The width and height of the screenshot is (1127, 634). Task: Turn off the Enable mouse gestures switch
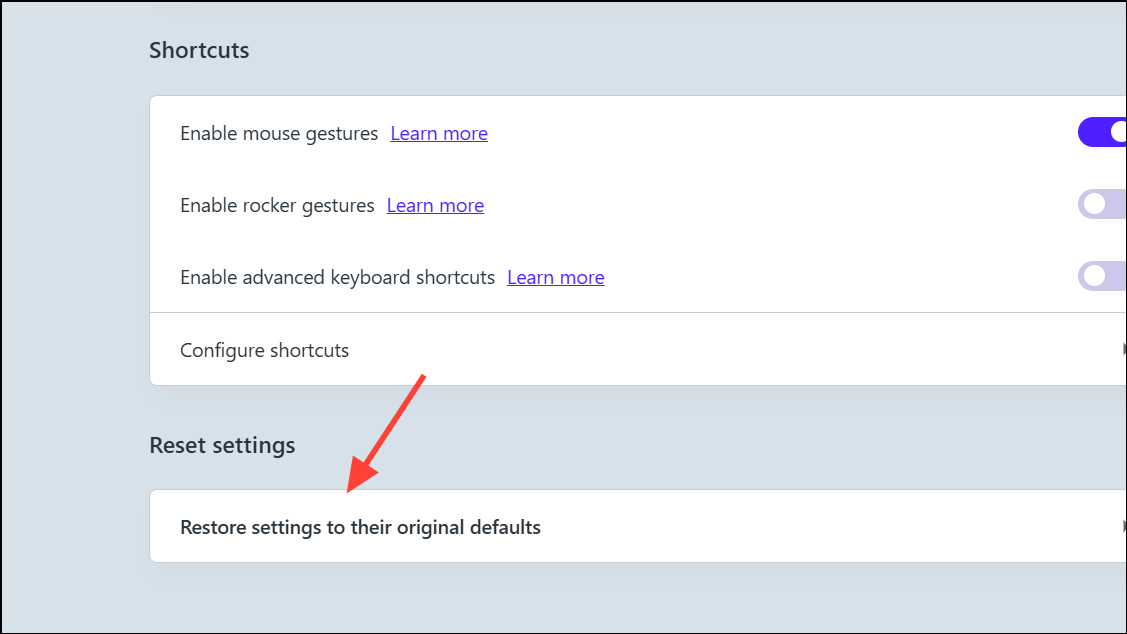[x=1103, y=132]
